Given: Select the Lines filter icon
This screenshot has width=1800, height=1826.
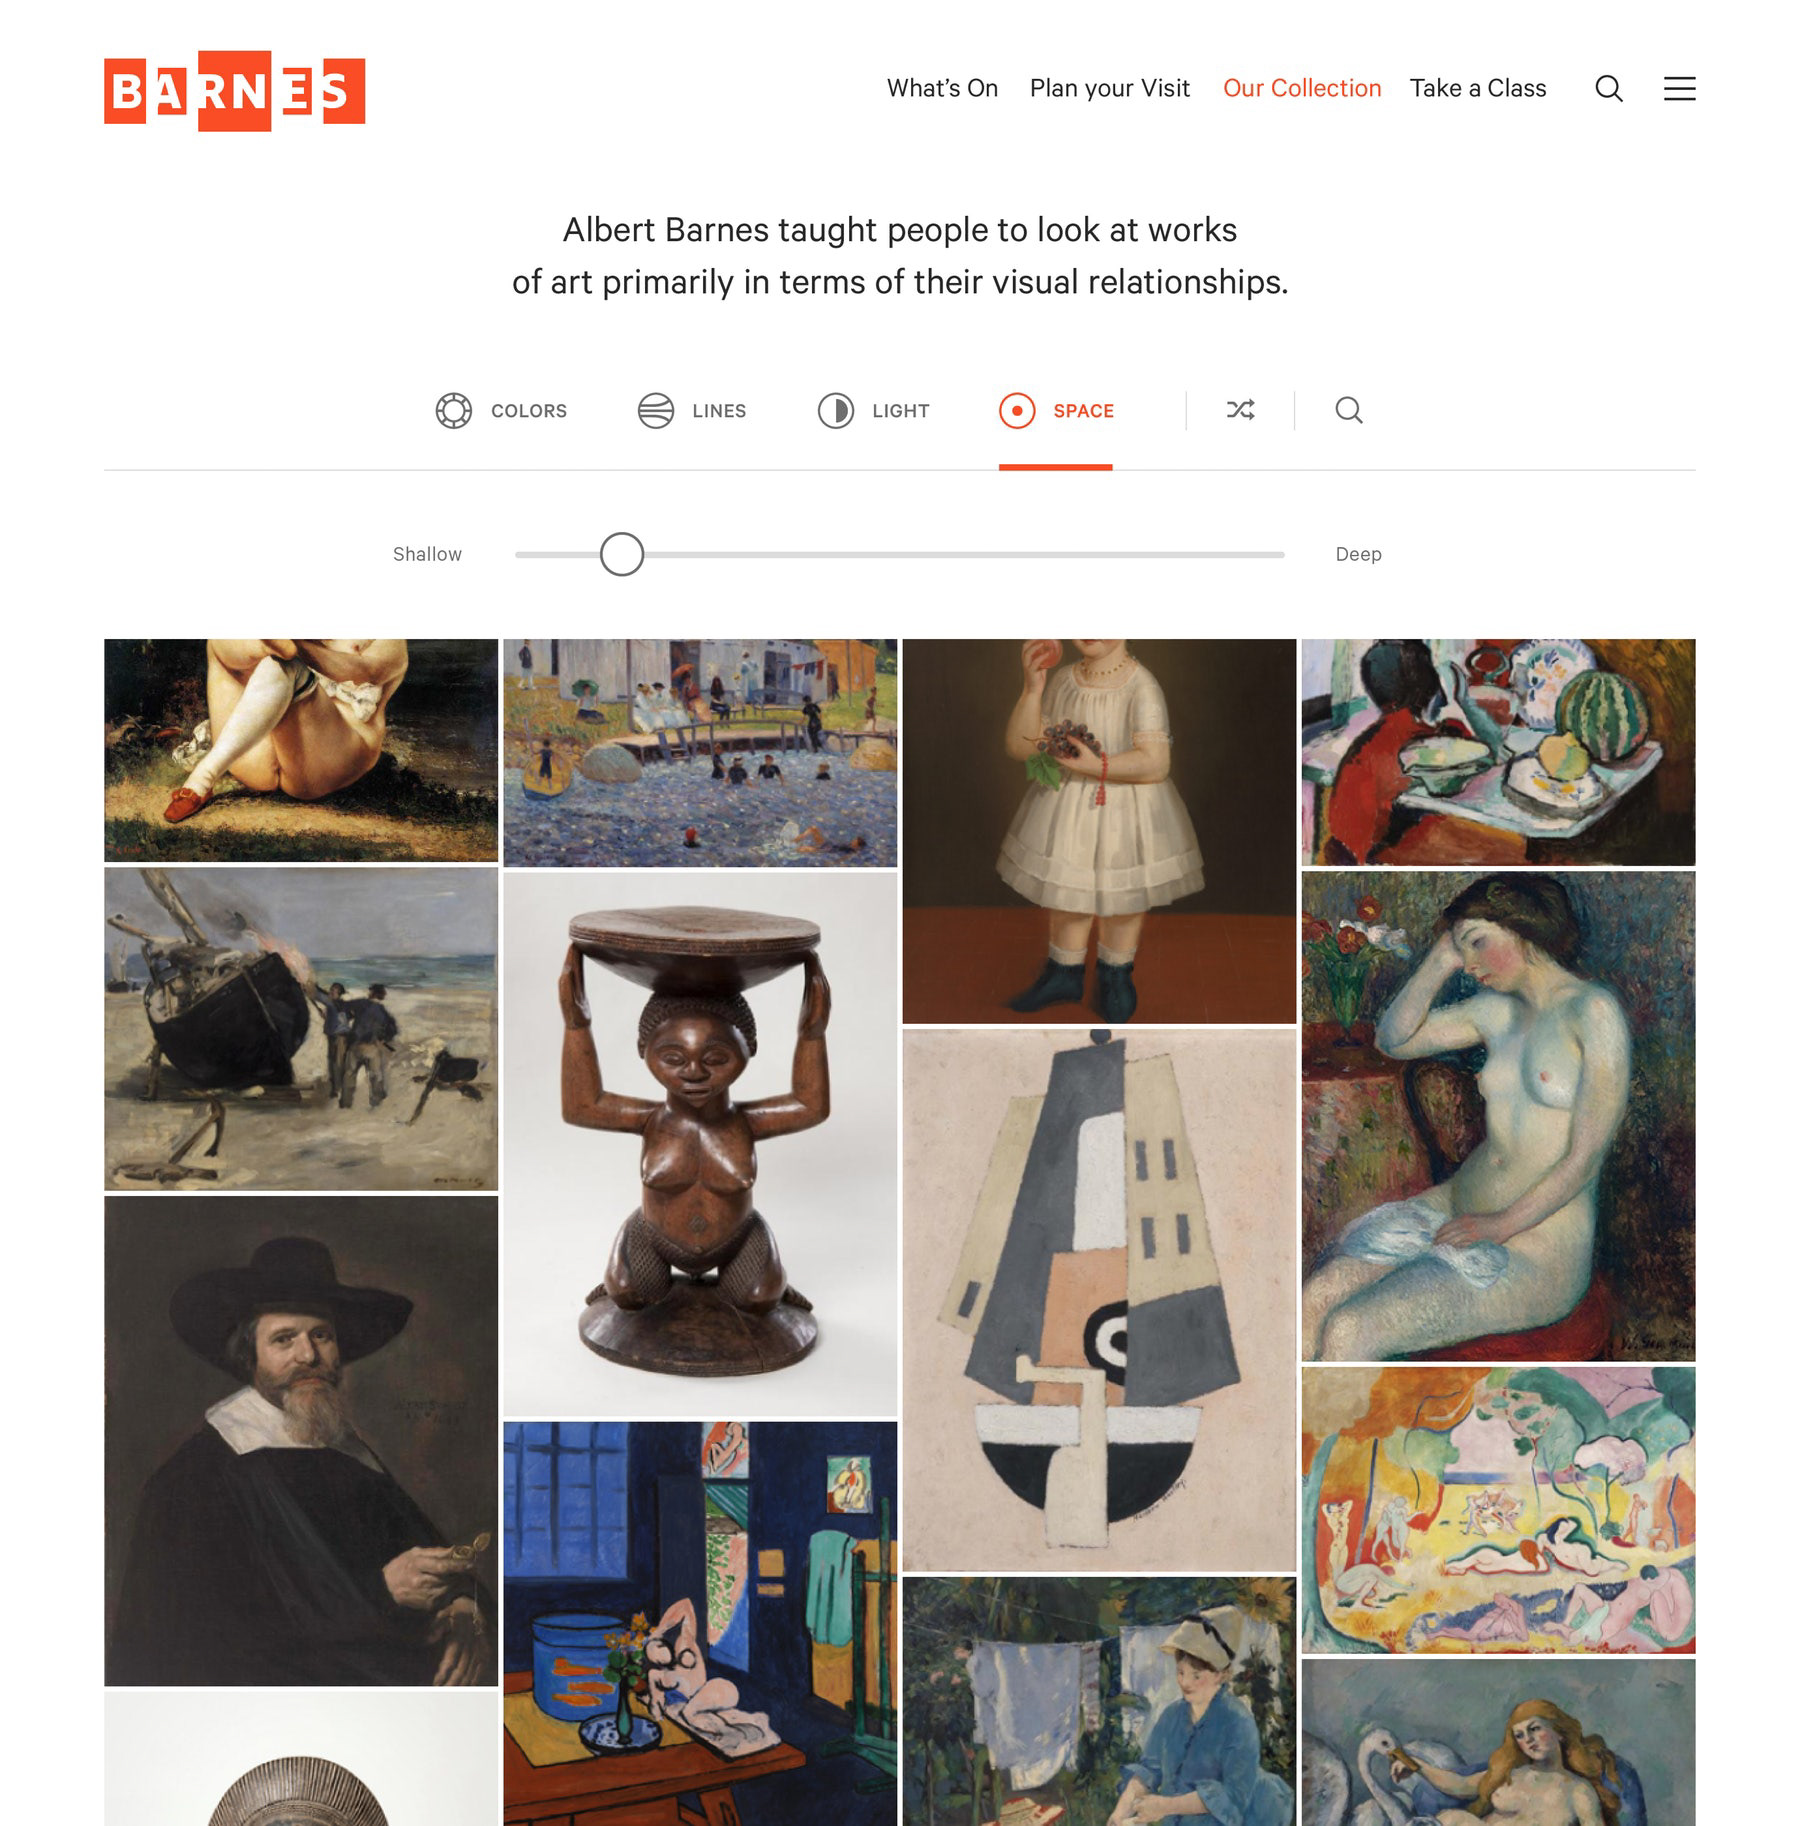Looking at the screenshot, I should pyautogui.click(x=656, y=411).
